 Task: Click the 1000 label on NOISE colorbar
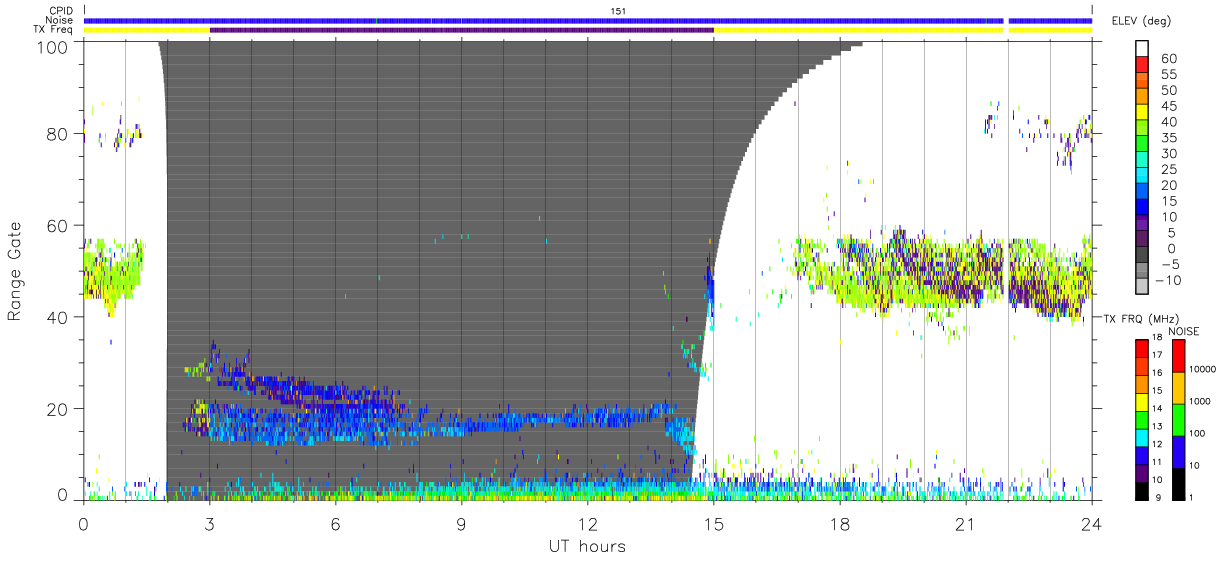pyautogui.click(x=1199, y=401)
